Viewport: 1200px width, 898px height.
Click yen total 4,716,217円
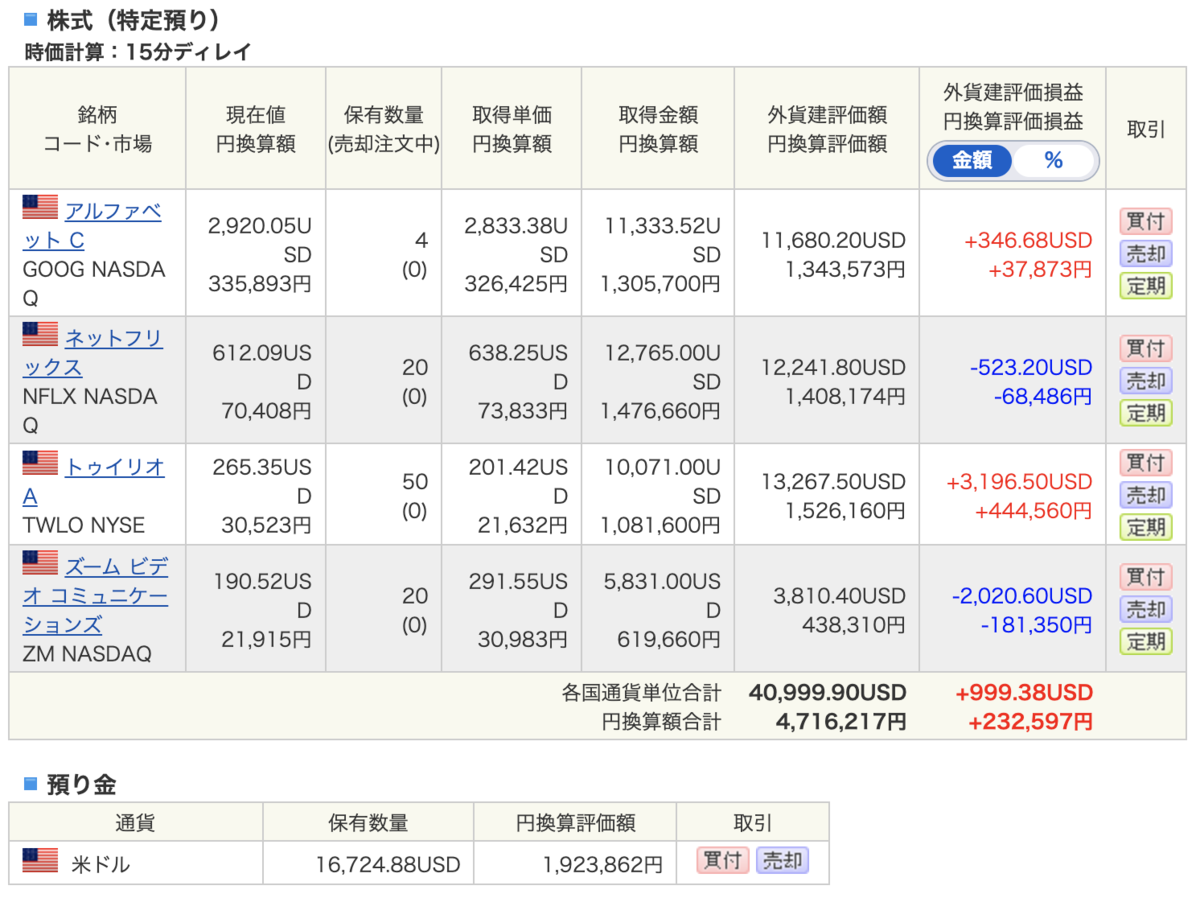click(841, 721)
